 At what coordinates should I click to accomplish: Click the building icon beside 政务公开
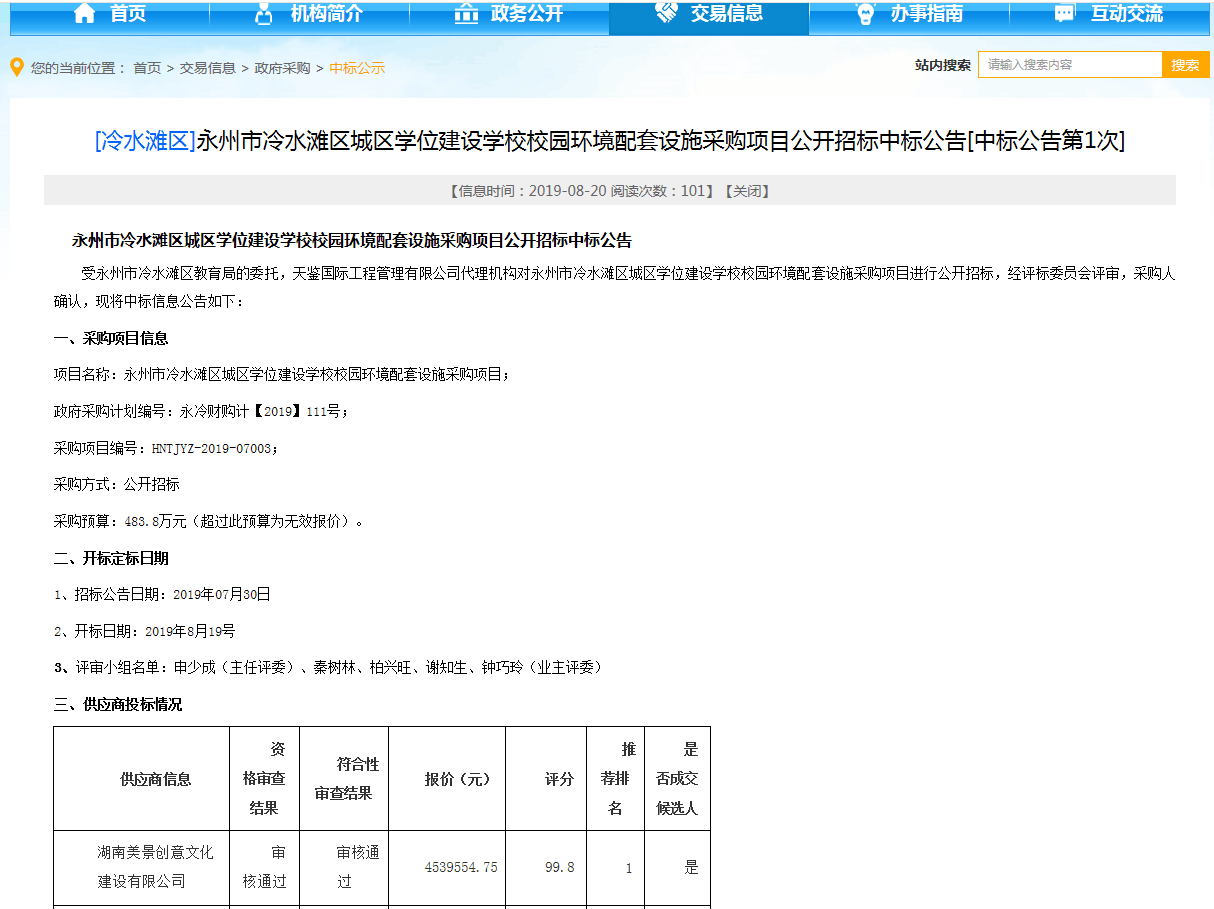pyautogui.click(x=466, y=13)
